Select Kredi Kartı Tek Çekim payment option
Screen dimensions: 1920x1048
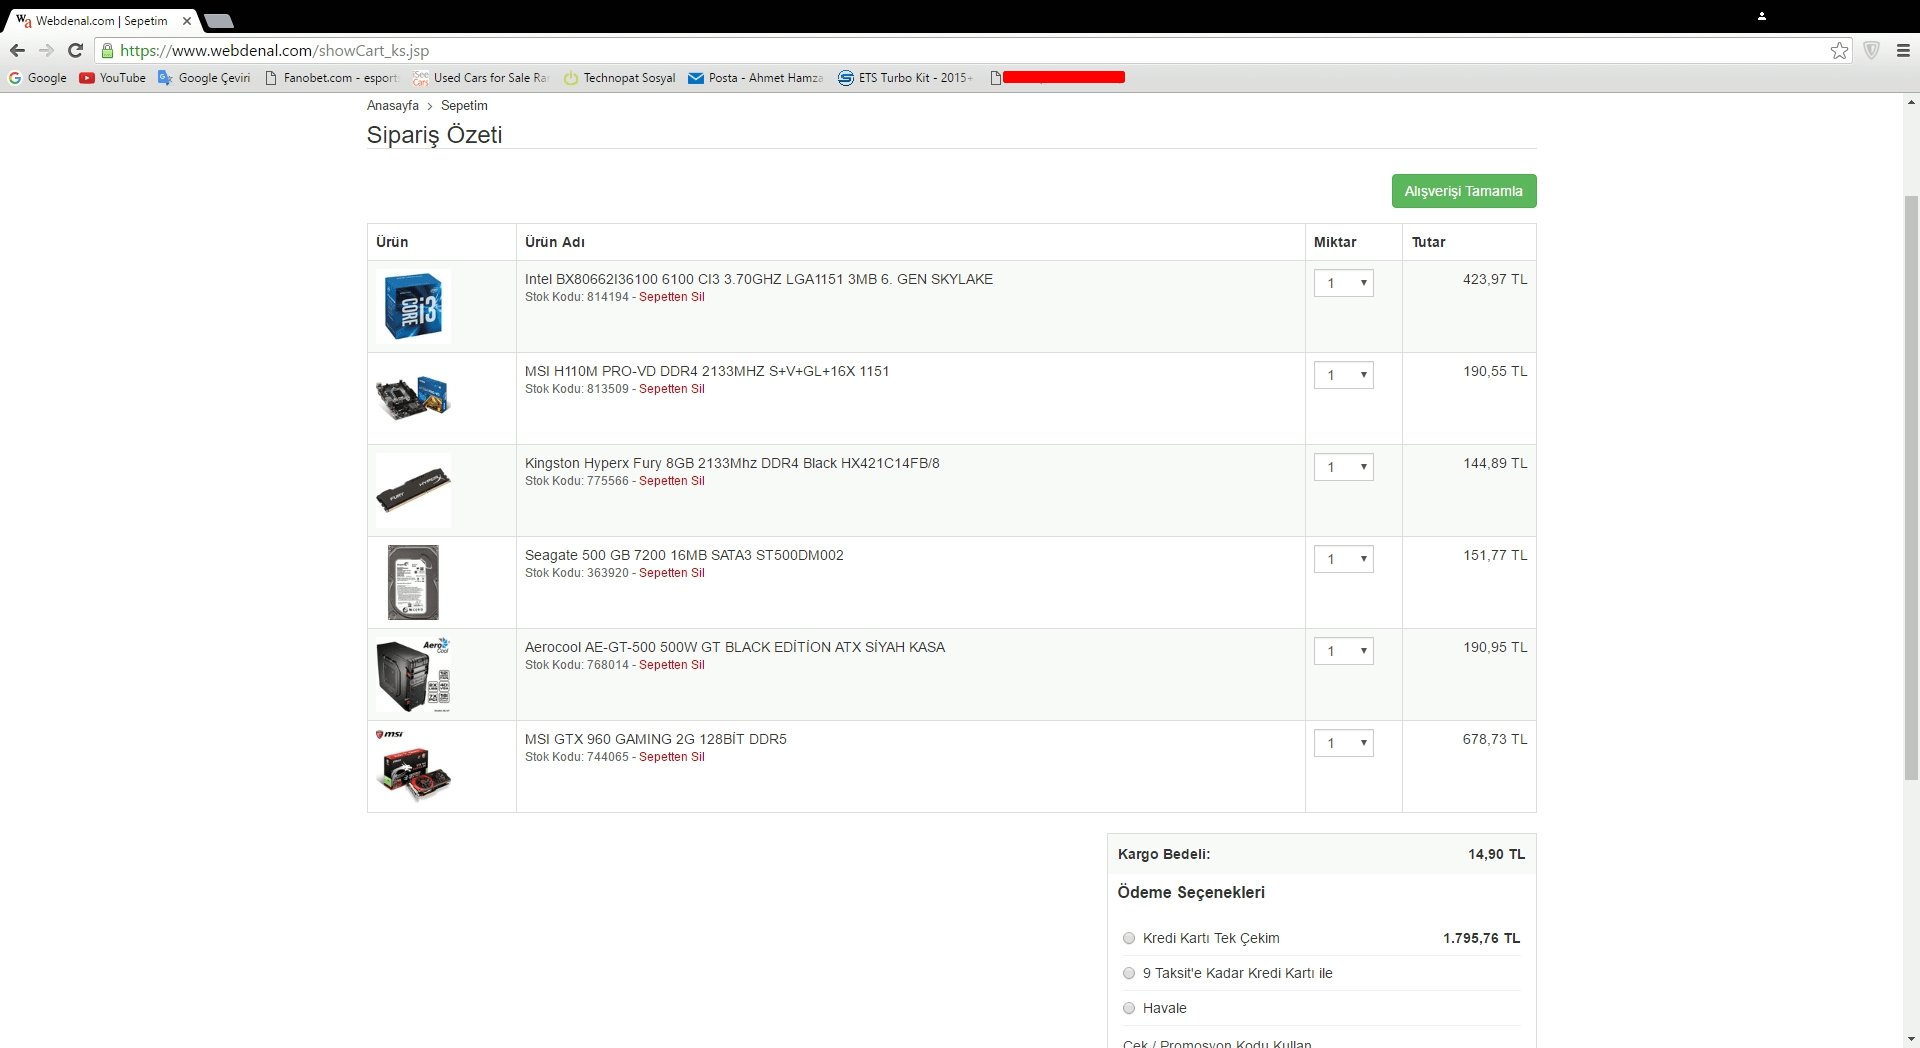1129,938
